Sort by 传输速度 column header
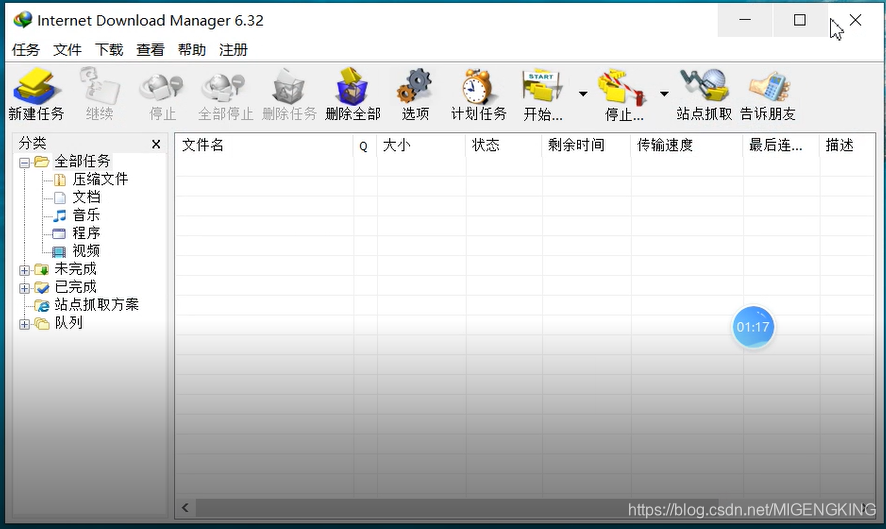The width and height of the screenshot is (886, 529). [x=687, y=145]
